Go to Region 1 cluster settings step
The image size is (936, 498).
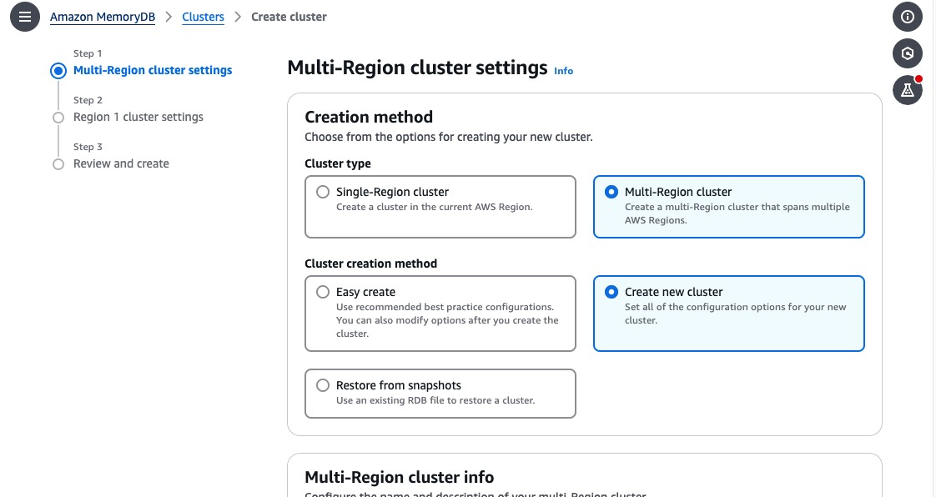pos(138,117)
